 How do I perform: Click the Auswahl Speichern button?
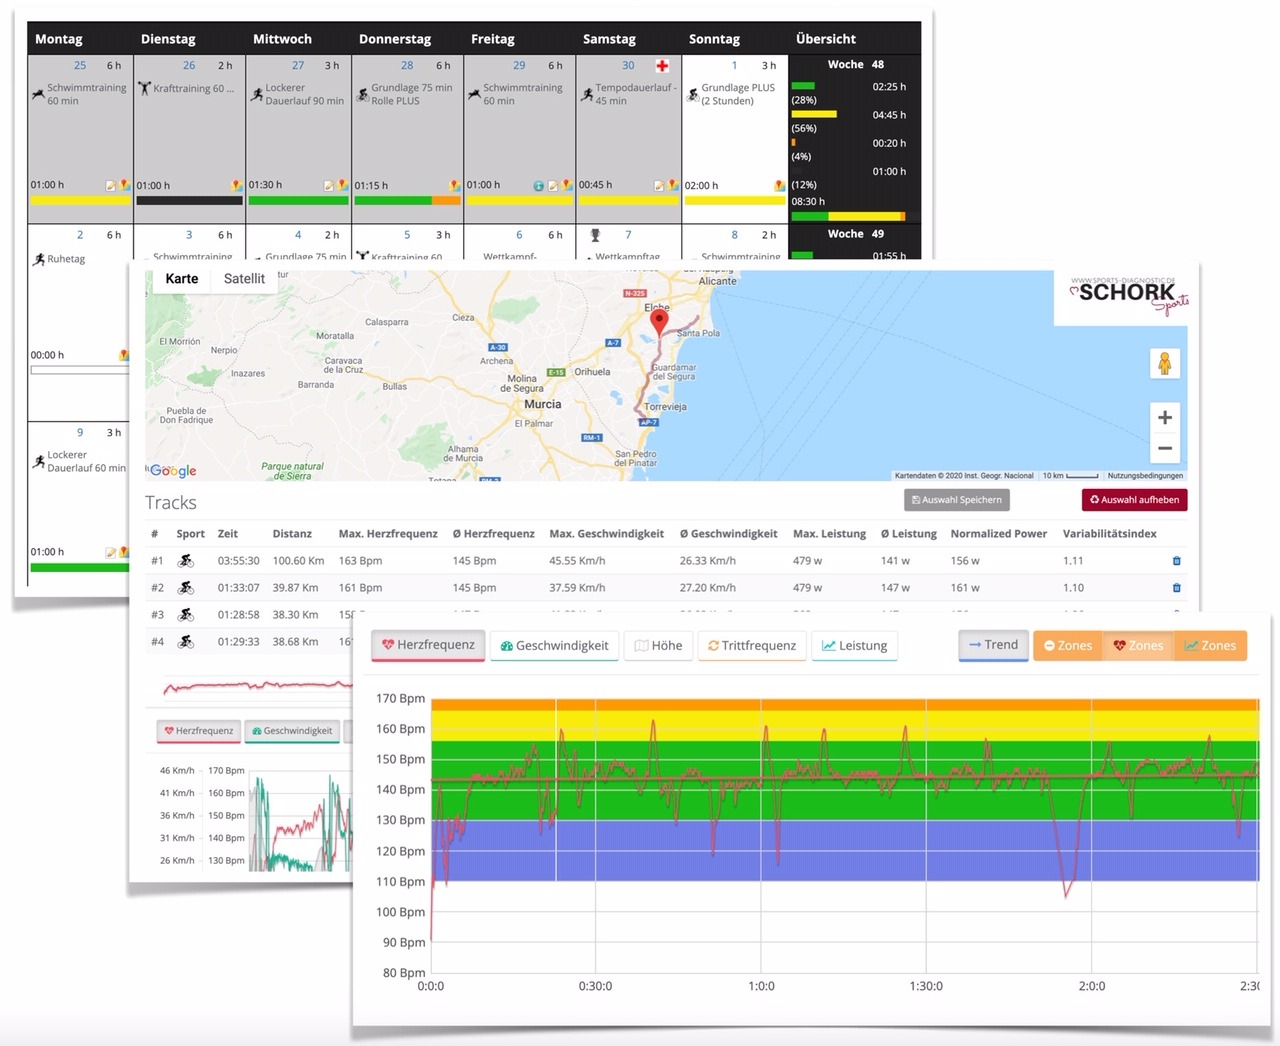(956, 500)
